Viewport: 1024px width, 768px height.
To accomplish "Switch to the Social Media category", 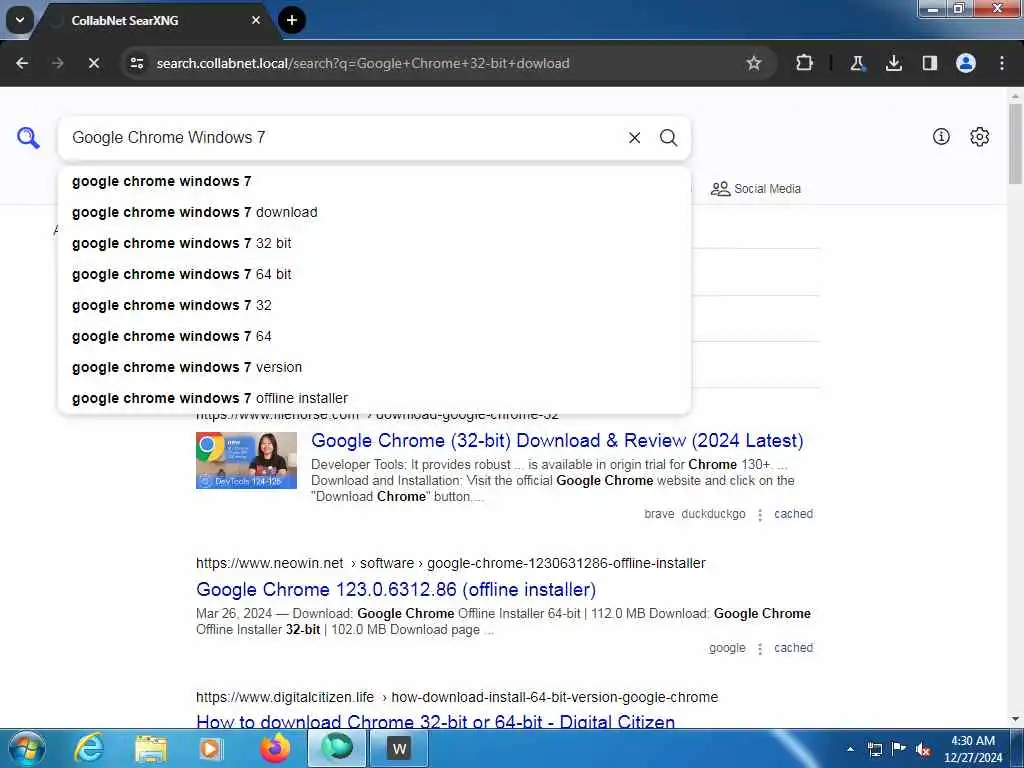I will click(756, 189).
